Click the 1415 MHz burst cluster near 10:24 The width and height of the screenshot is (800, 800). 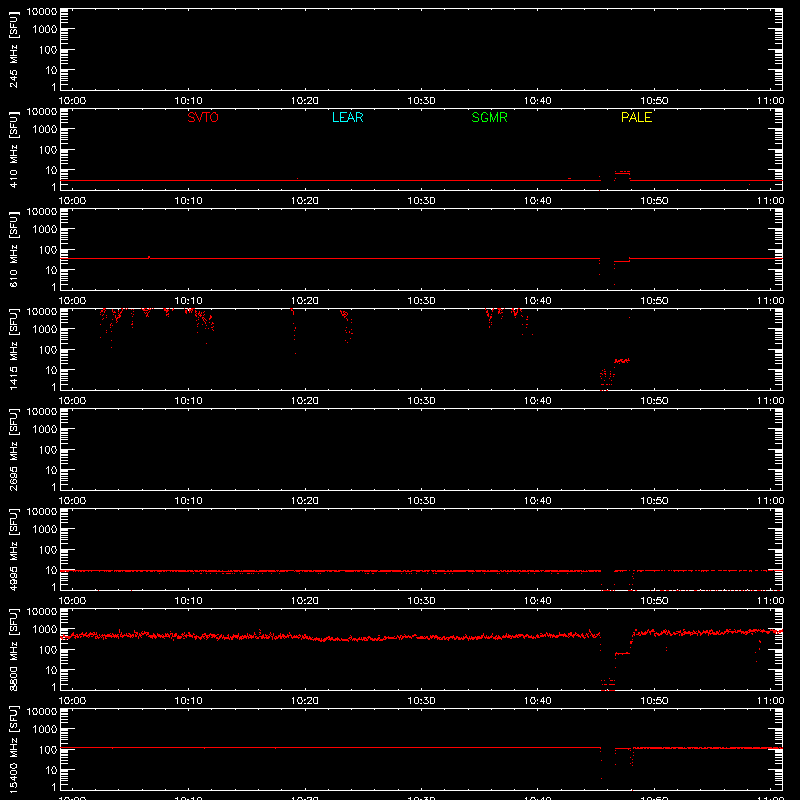pyautogui.click(x=346, y=326)
